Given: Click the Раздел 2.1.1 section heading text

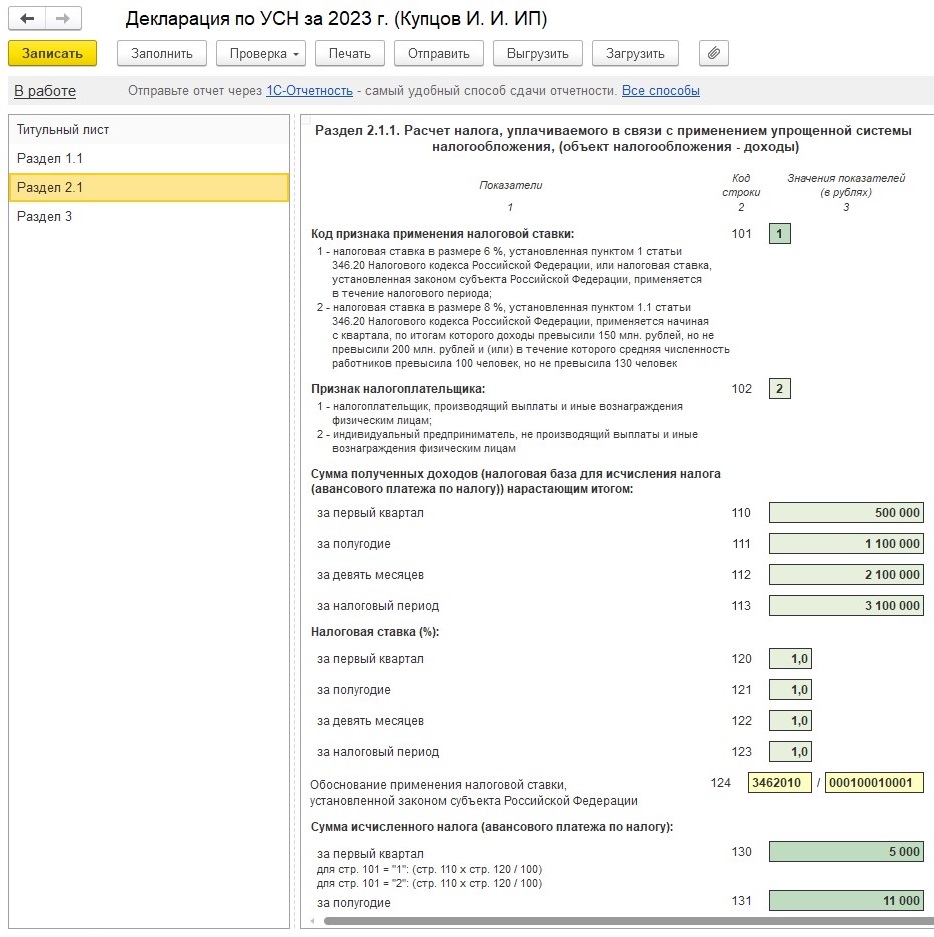Looking at the screenshot, I should [613, 139].
